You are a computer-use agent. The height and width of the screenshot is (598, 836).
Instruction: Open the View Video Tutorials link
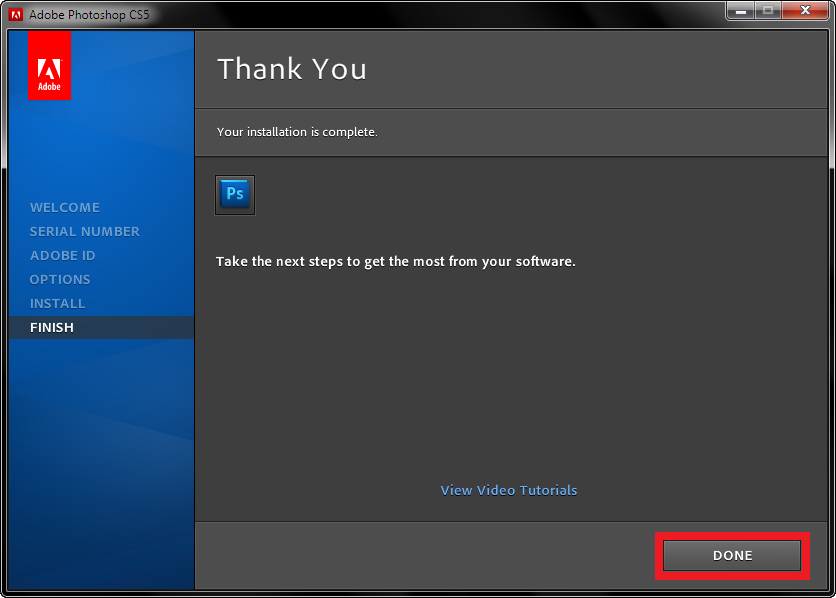tap(509, 490)
